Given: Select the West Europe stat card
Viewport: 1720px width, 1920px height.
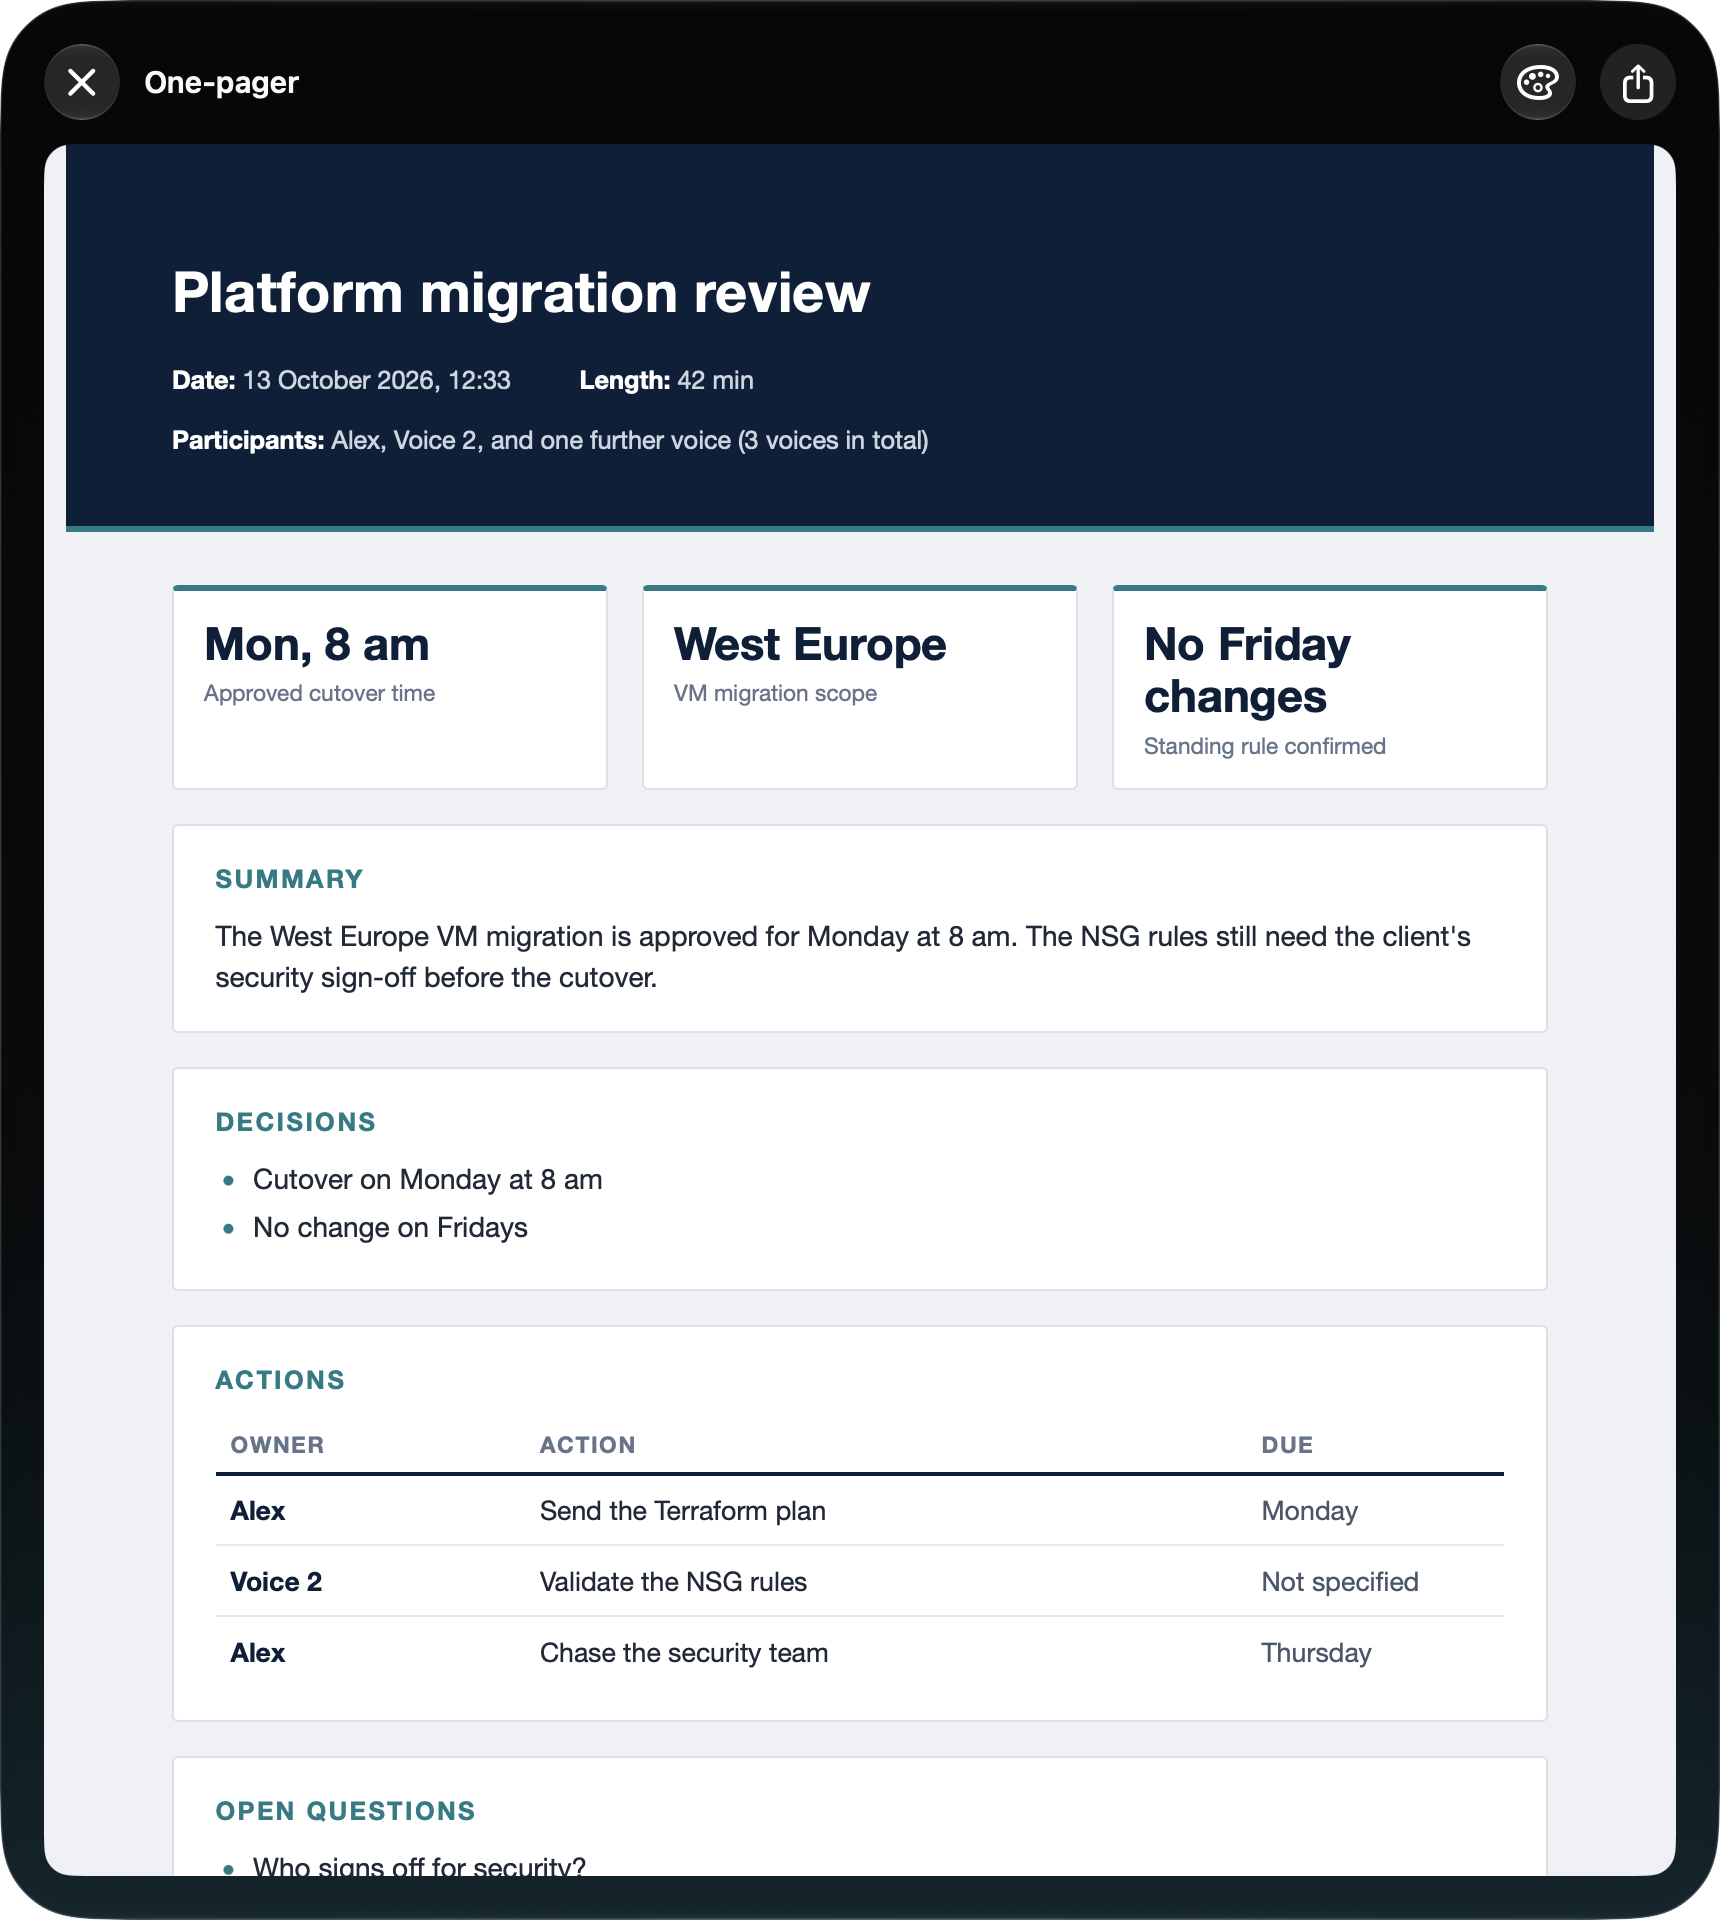Looking at the screenshot, I should pyautogui.click(x=860, y=687).
